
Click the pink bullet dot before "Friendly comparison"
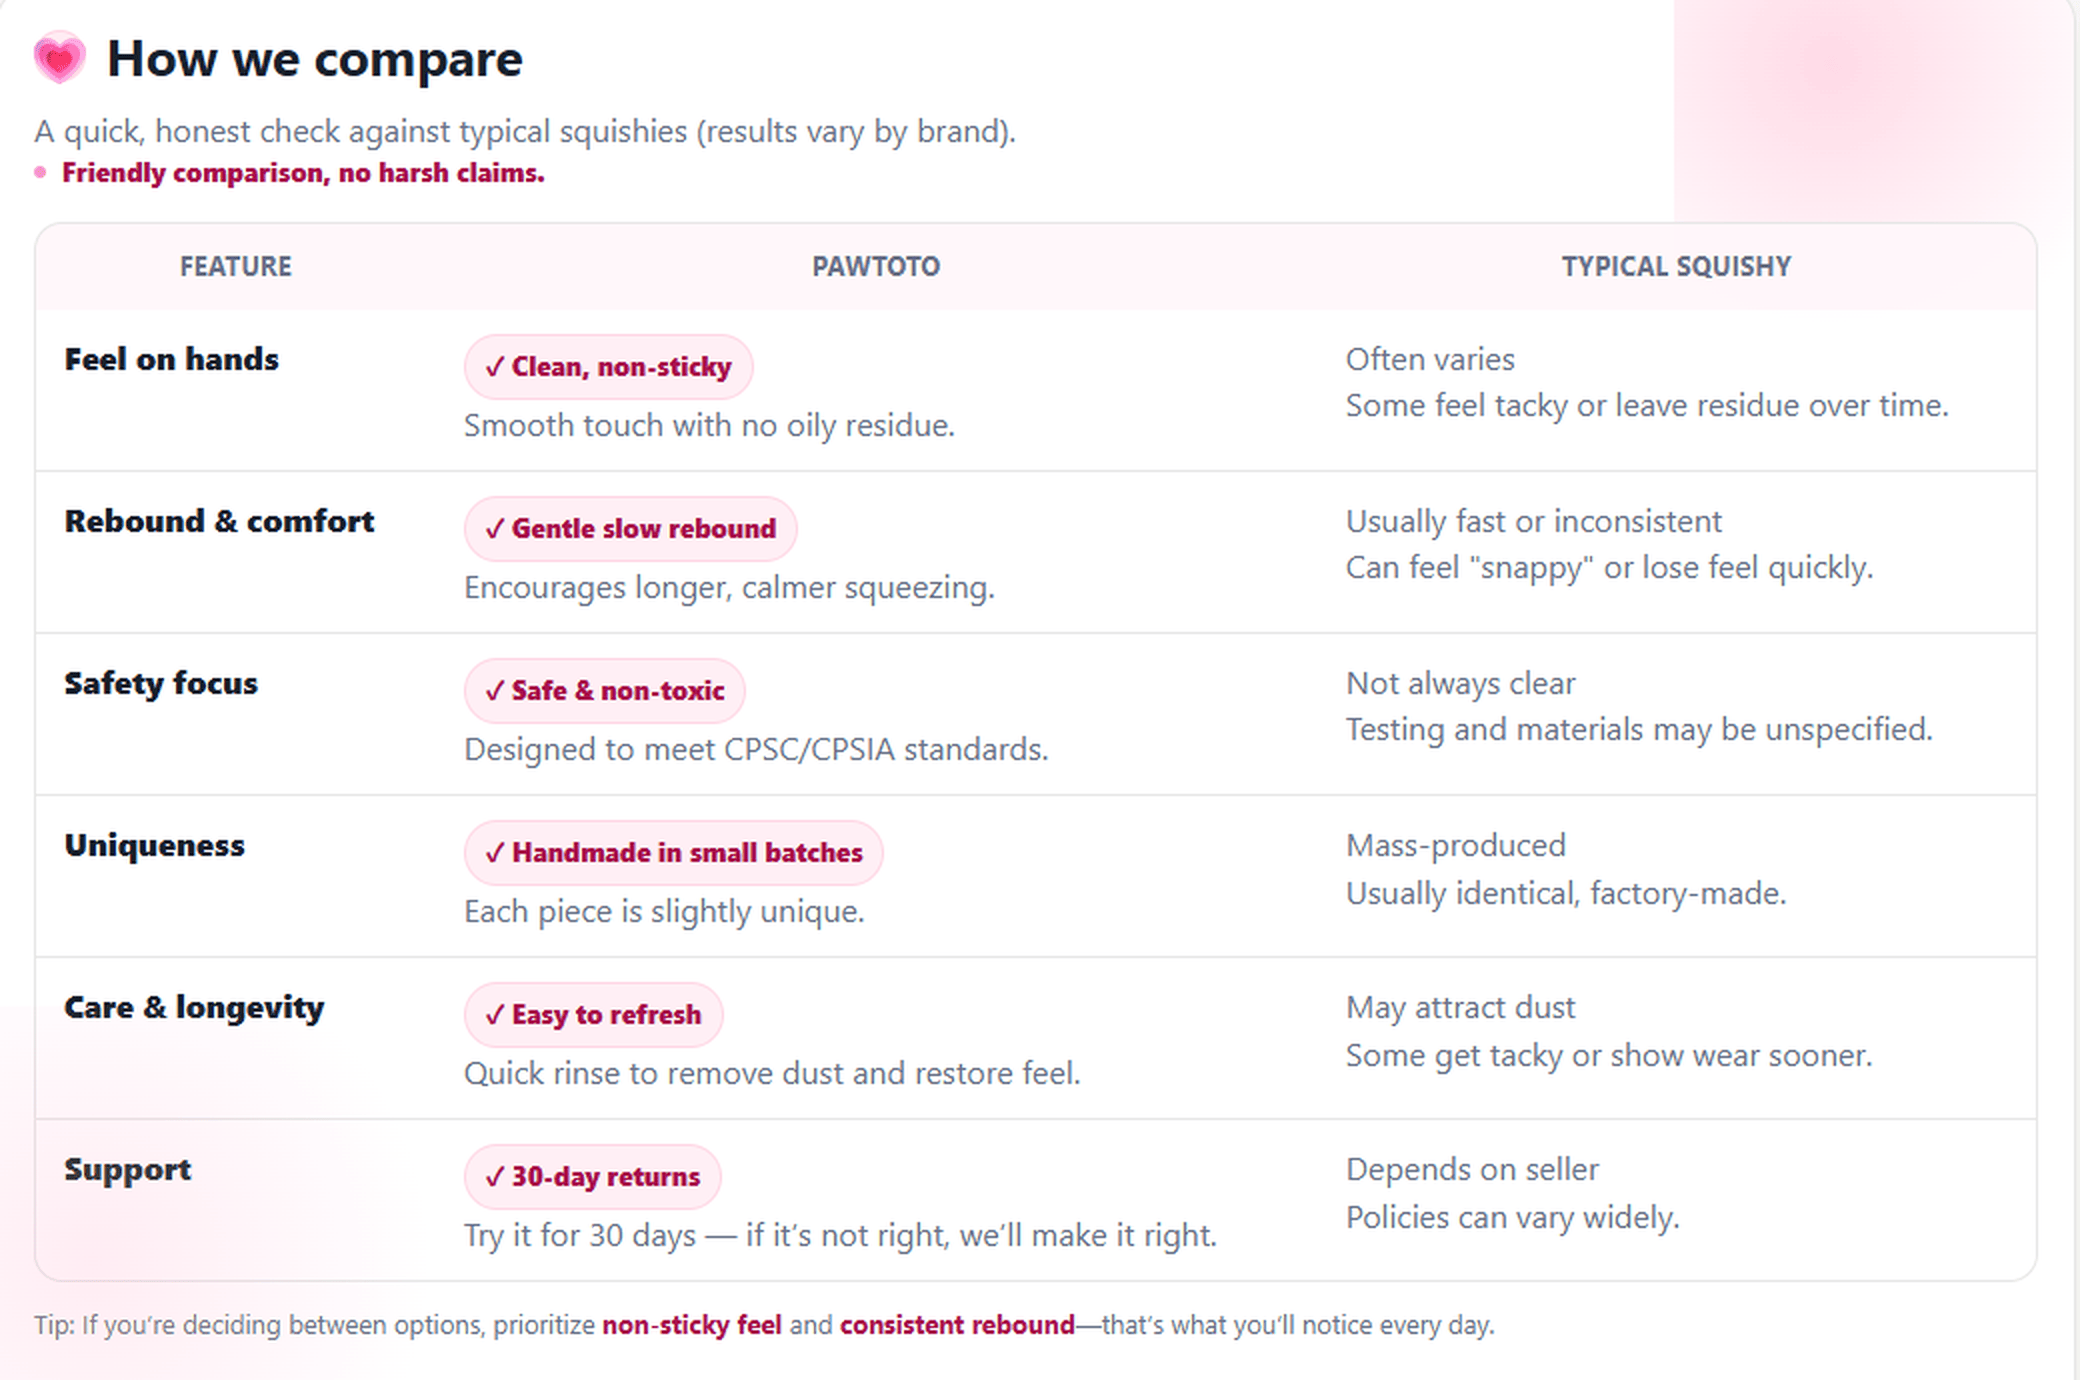coord(40,173)
